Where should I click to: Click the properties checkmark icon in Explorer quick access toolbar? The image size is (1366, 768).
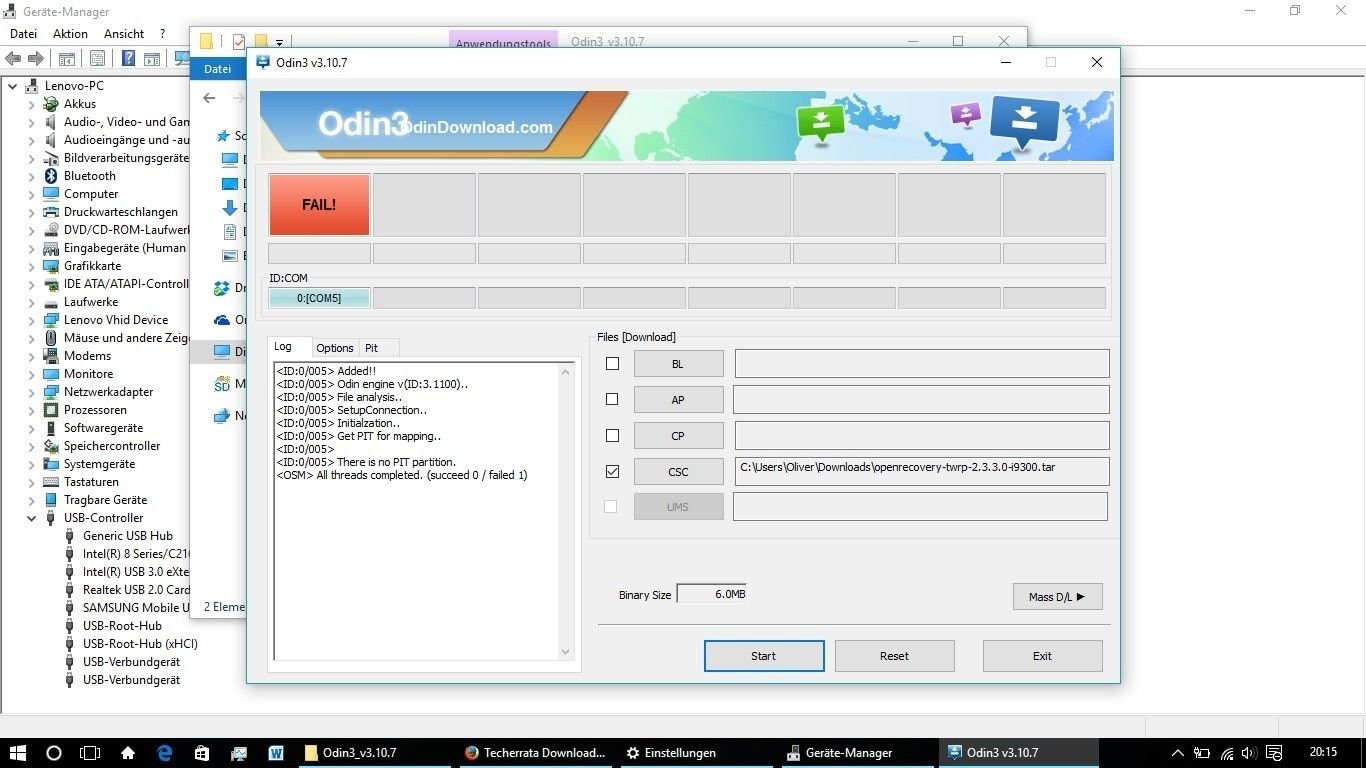pos(238,42)
